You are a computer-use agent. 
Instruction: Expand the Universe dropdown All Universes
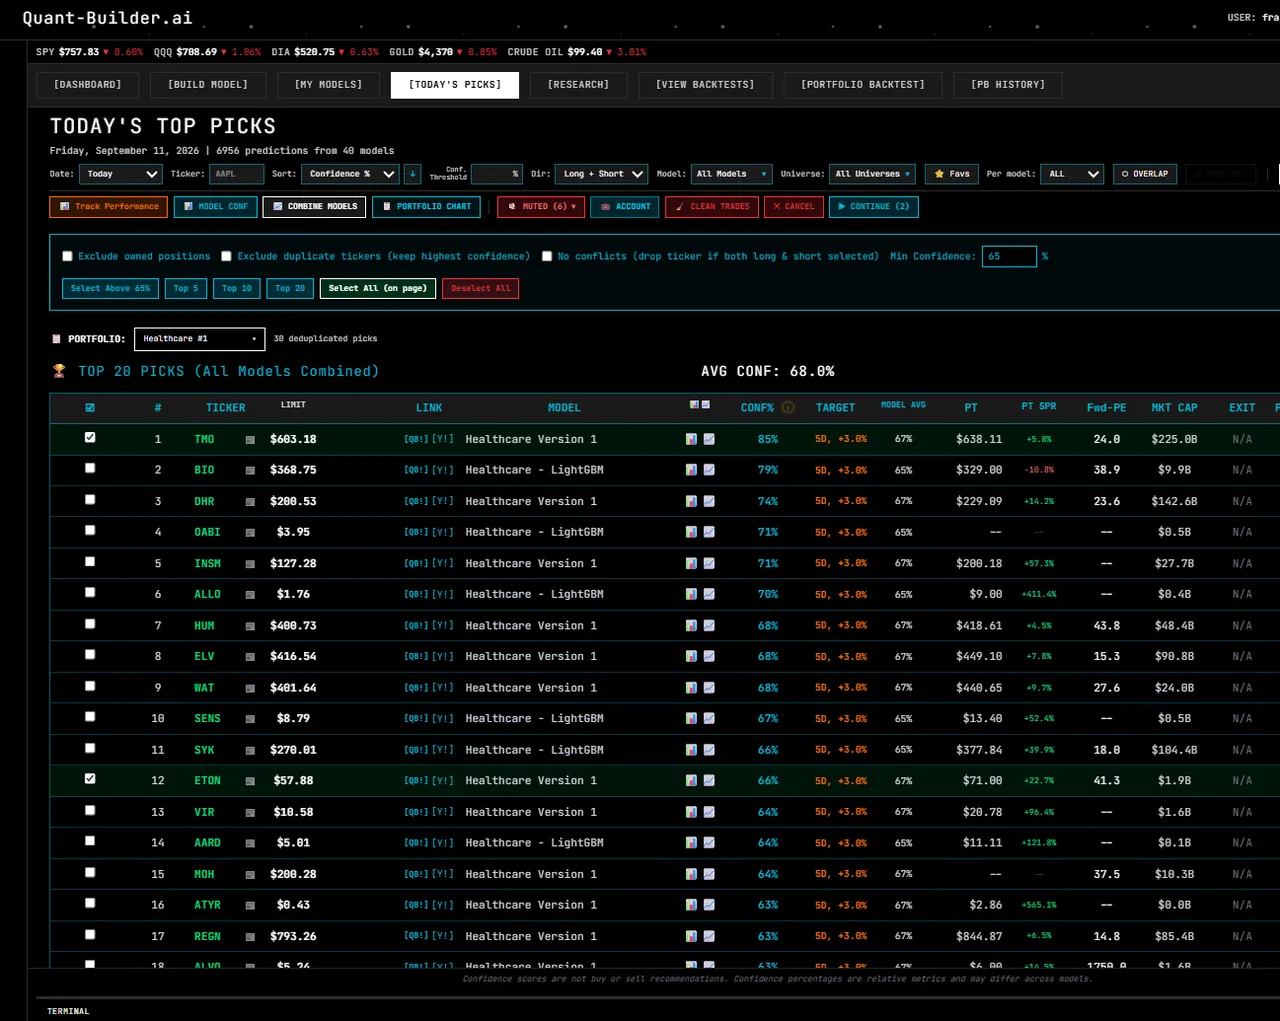click(x=872, y=174)
